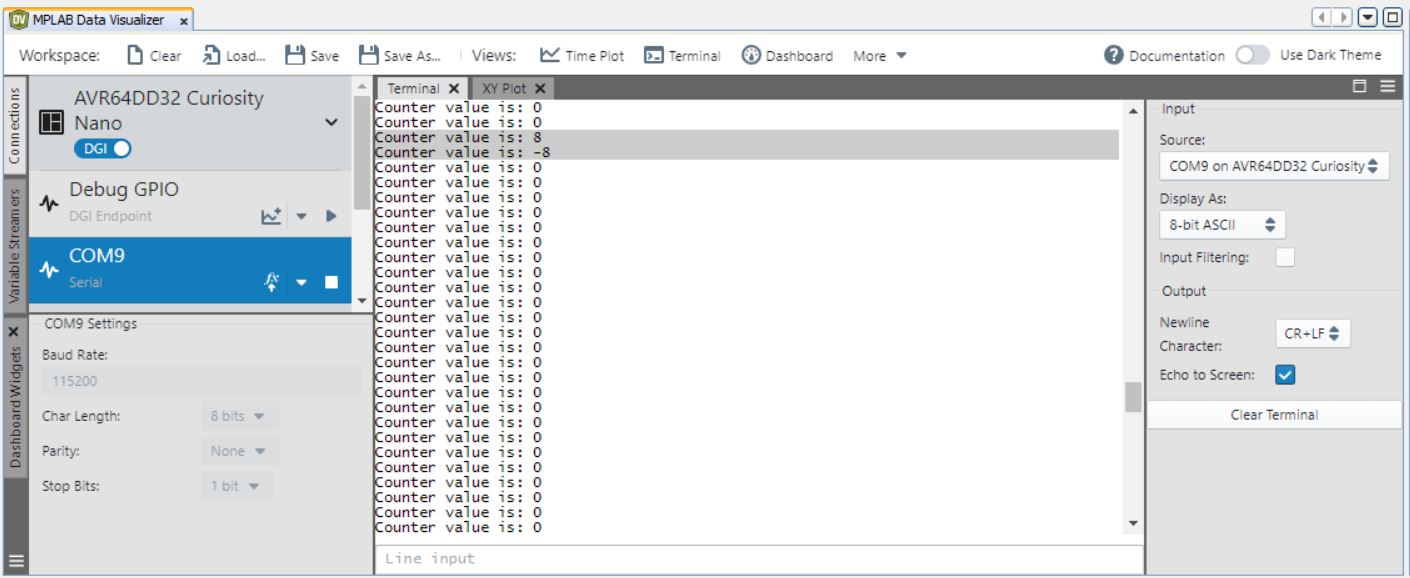The height and width of the screenshot is (578, 1410).
Task: Click the AVR64DD32 Curiosity Nano board icon
Action: click(x=52, y=122)
